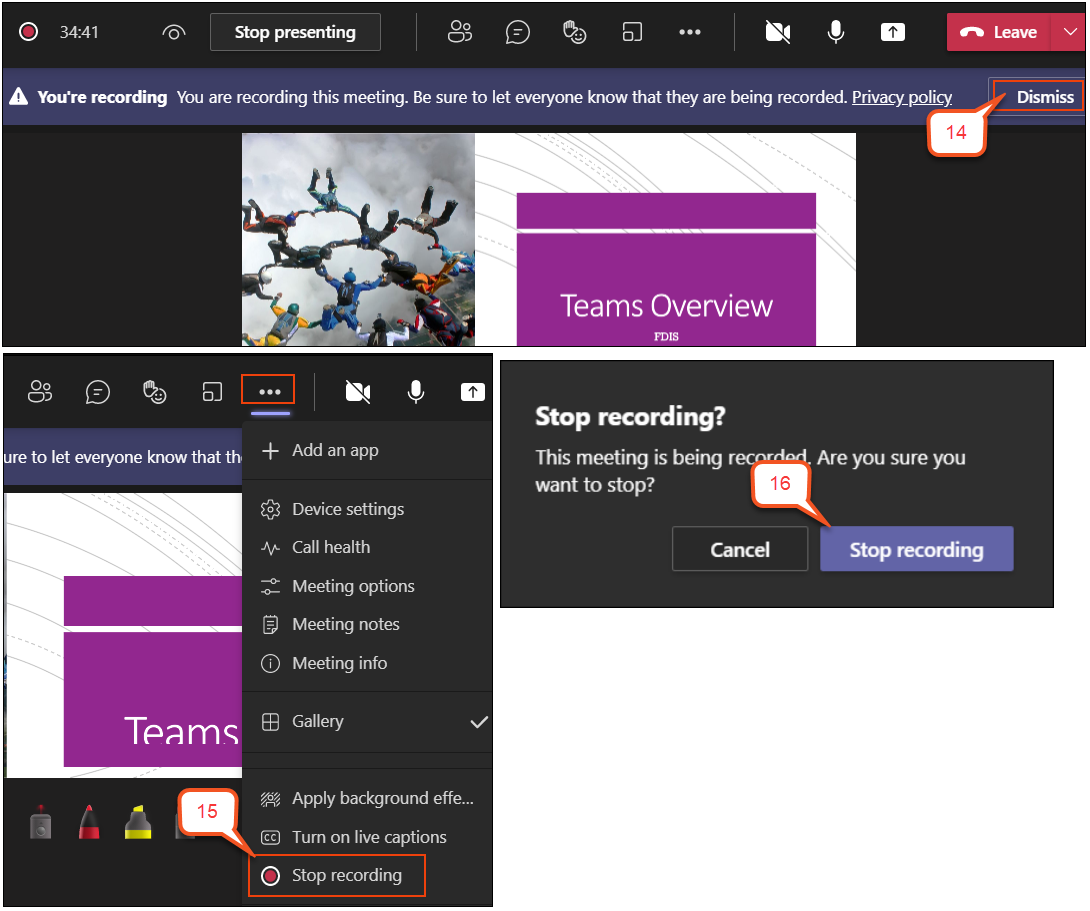Select the laser pointer annotation tool
Viewport: 1090px width, 911px height.
[40, 823]
